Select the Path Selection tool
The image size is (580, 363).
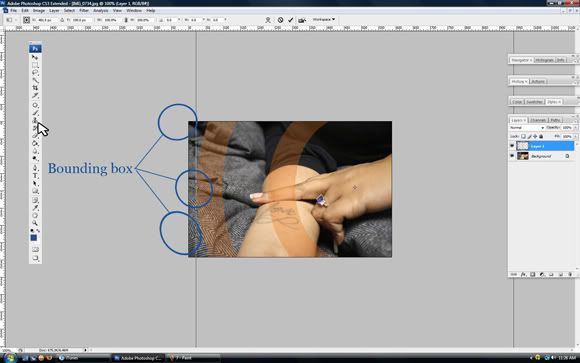pos(35,184)
